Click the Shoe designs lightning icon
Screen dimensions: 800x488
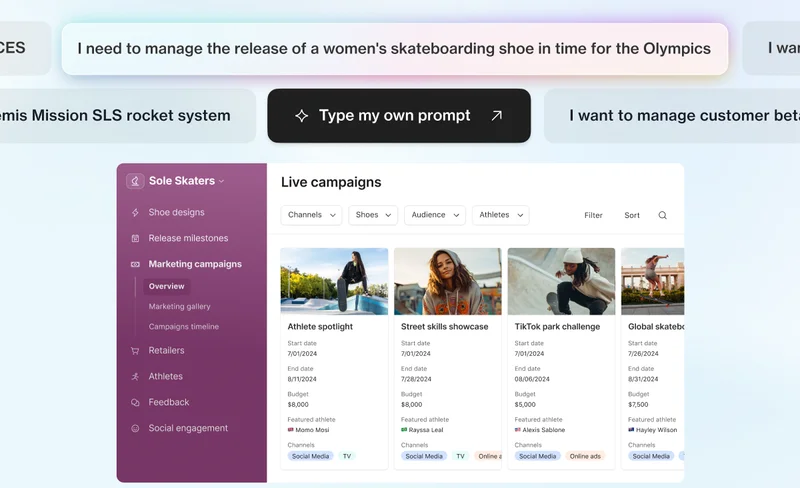click(135, 212)
